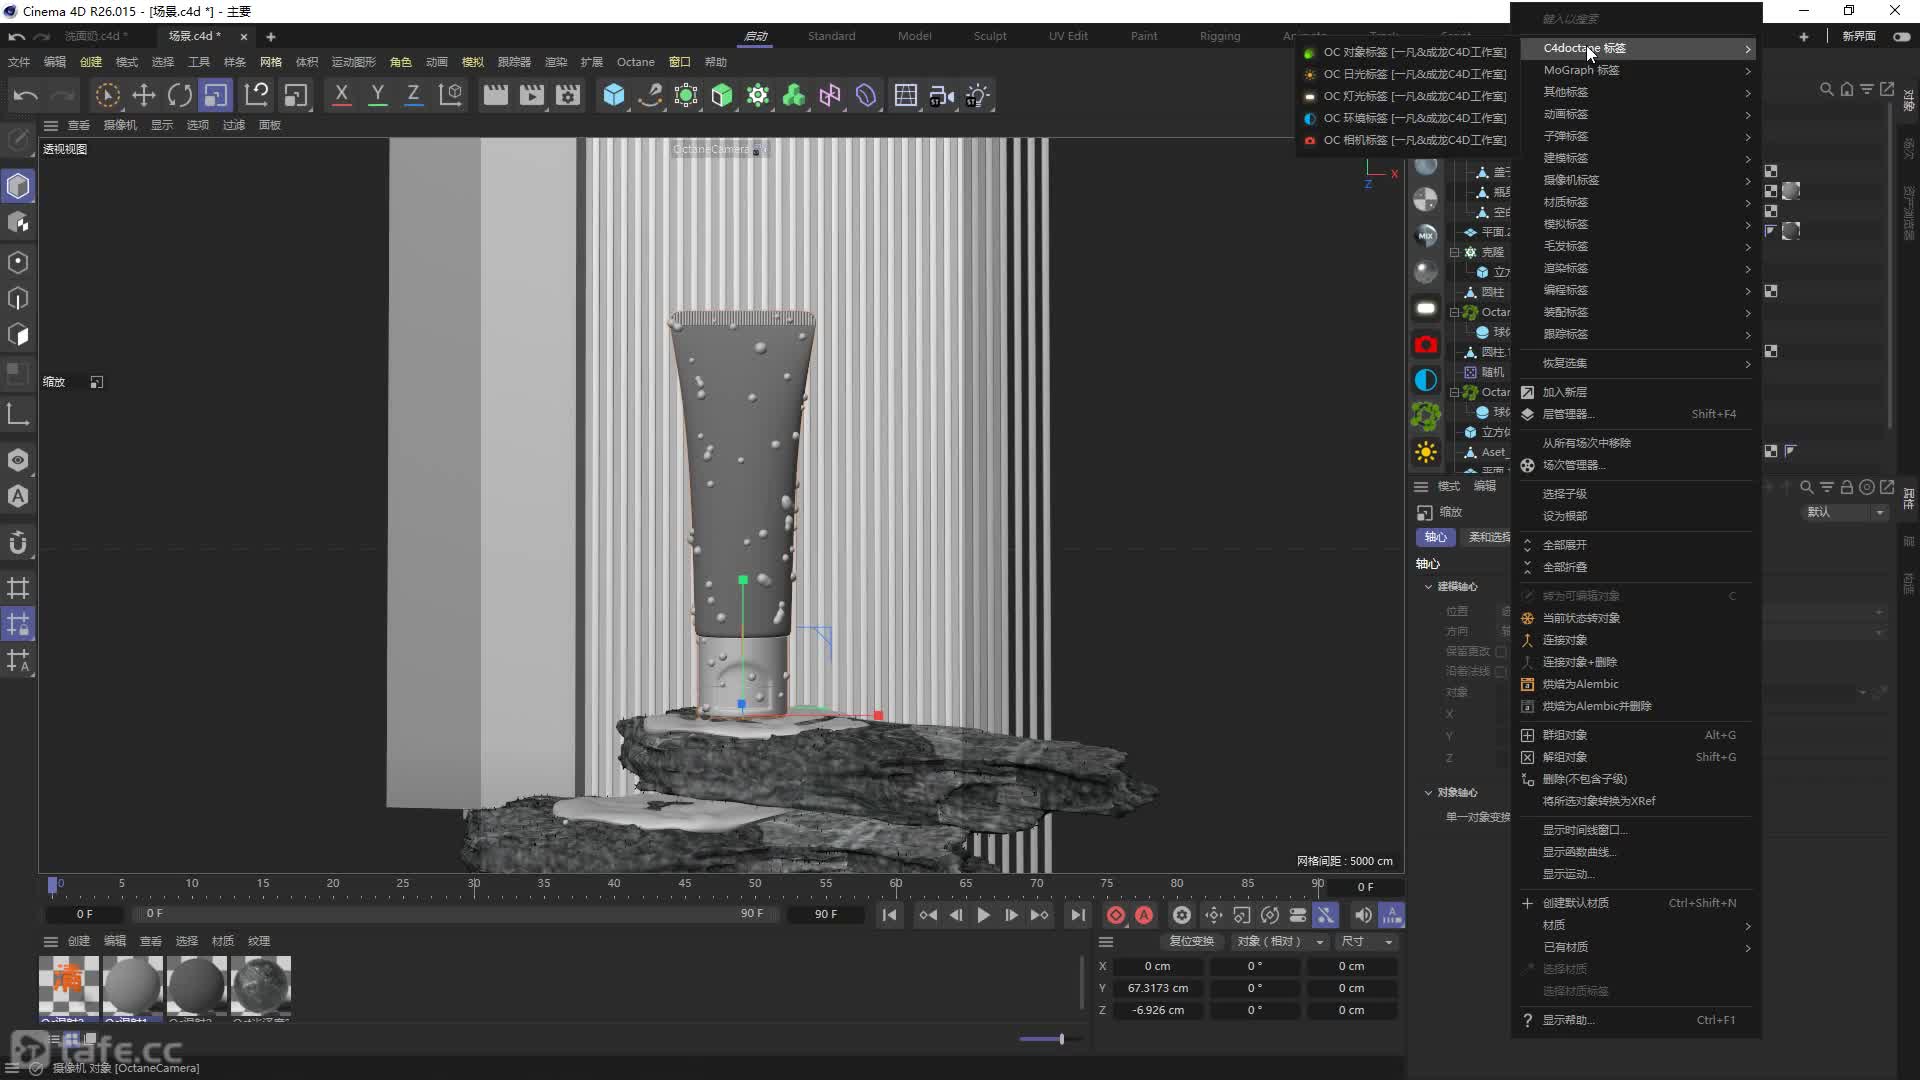Click the camera object toolbar icon
This screenshot has width=1920, height=1080.
(x=941, y=95)
